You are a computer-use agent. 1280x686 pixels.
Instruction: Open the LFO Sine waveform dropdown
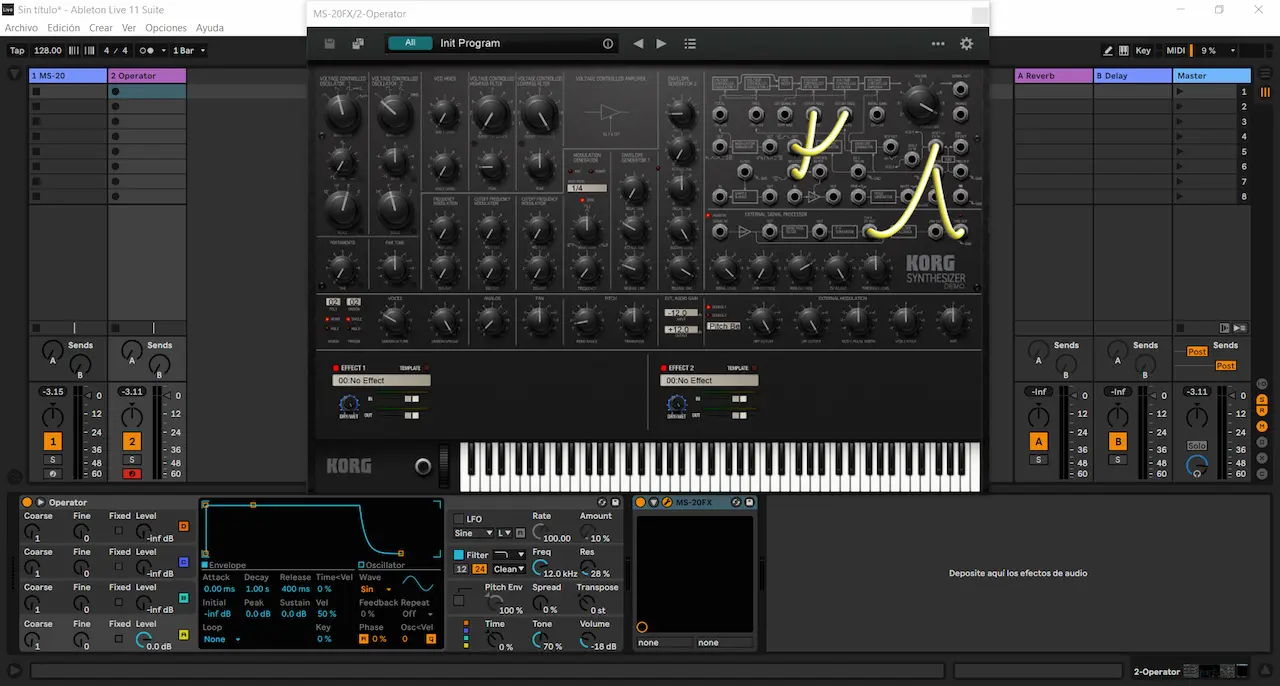point(473,533)
